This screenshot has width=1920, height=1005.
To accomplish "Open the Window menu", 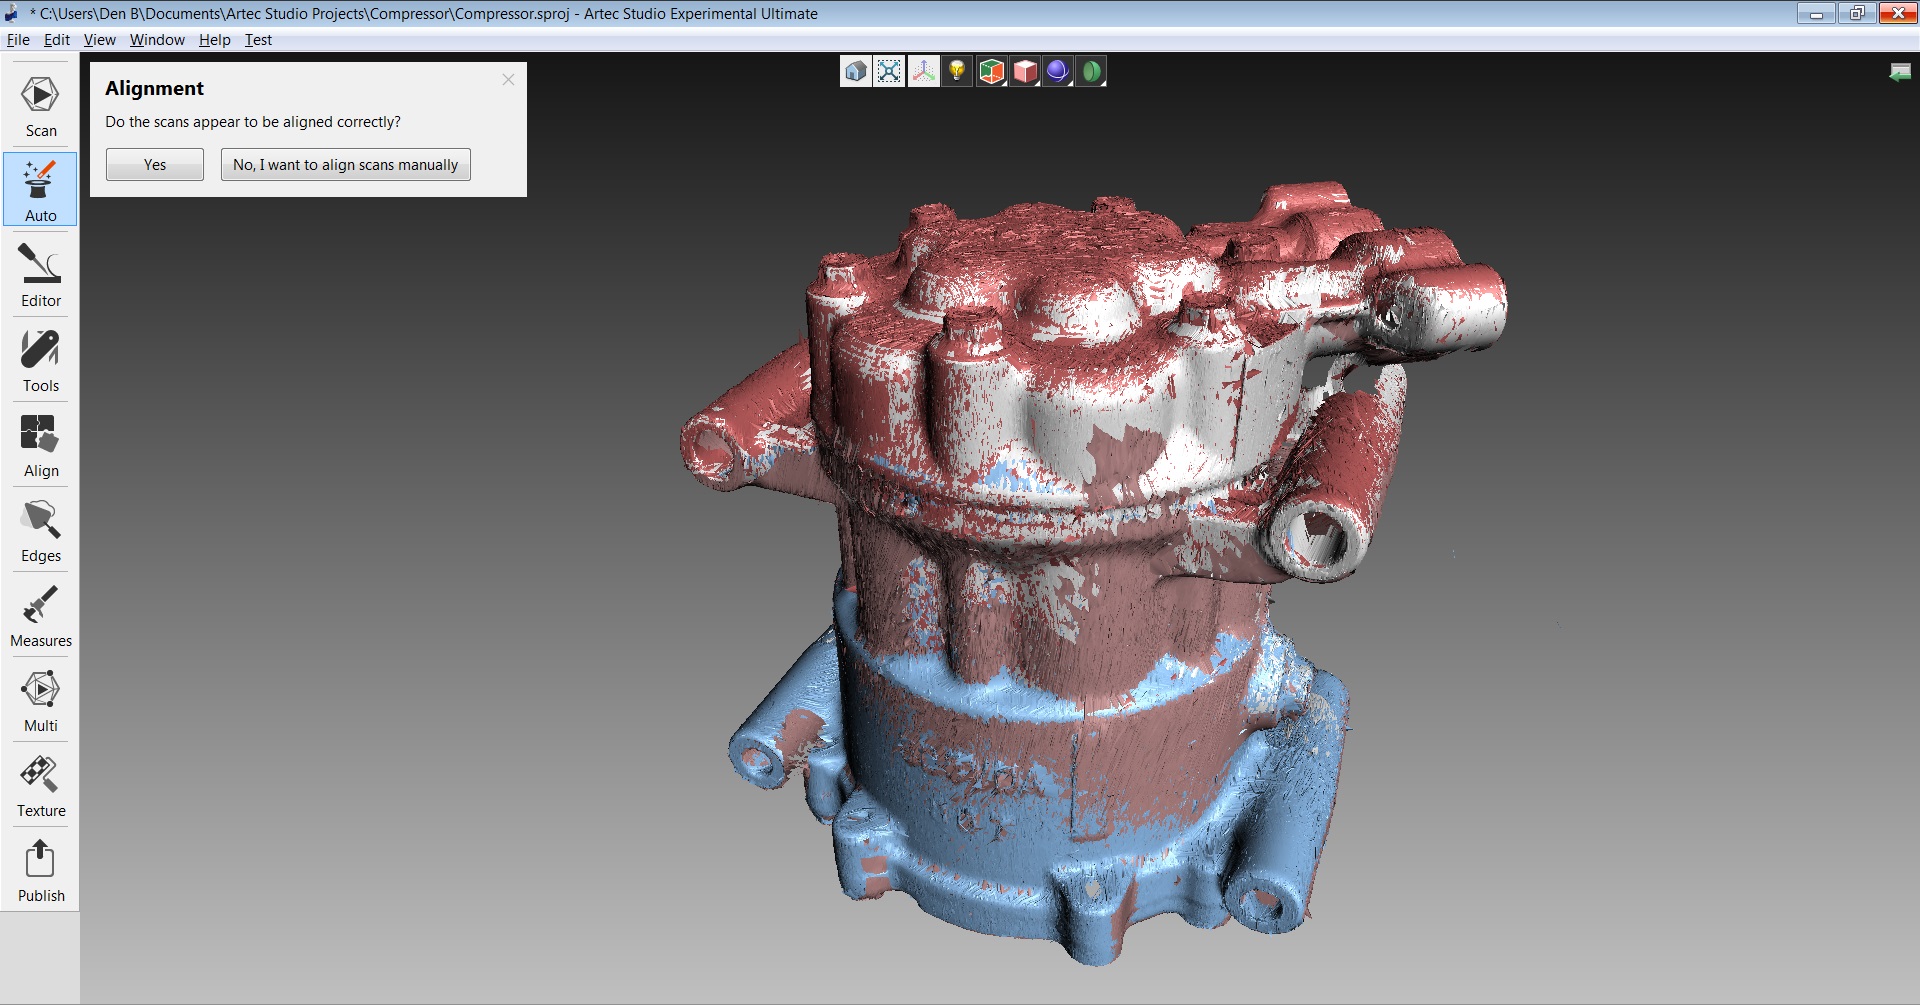I will point(157,40).
